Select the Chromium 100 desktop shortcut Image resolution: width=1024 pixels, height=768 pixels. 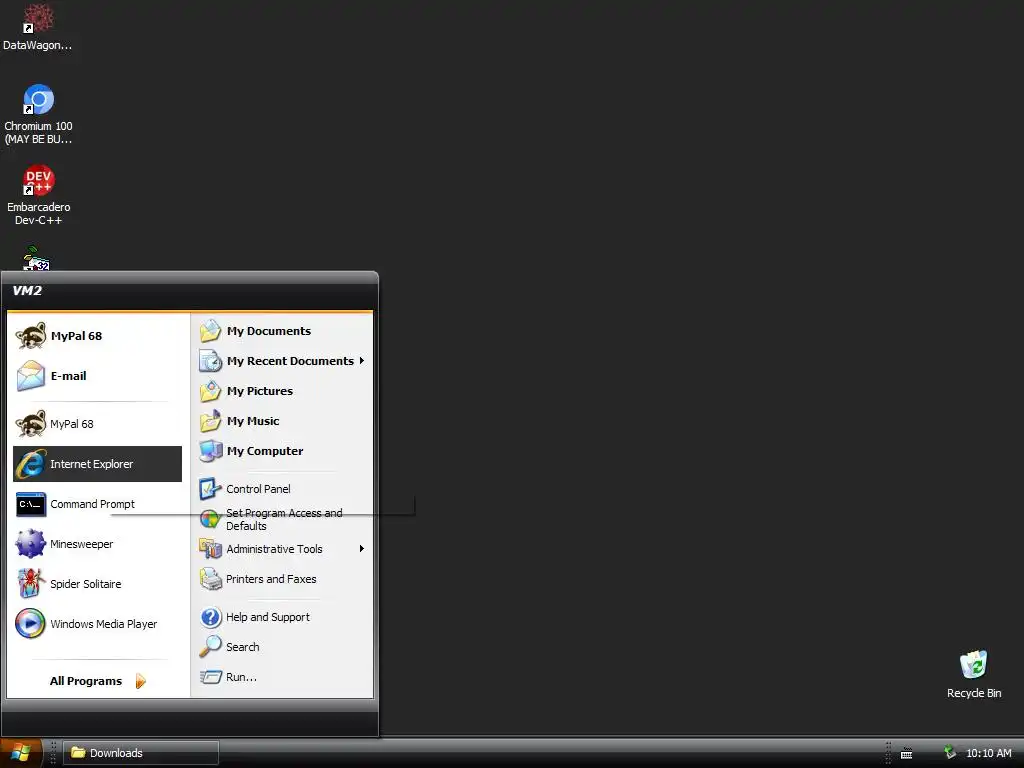(38, 114)
